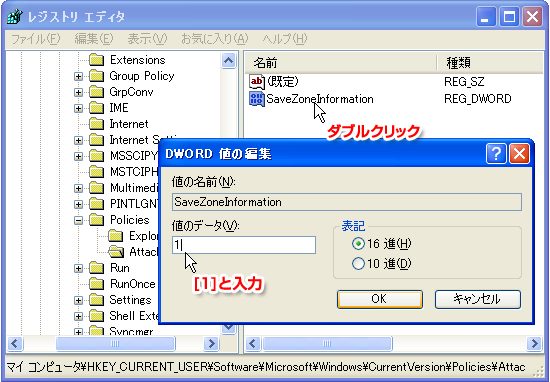The image size is (550, 382).
Task: Click the IME folder icon
Action: (96, 108)
